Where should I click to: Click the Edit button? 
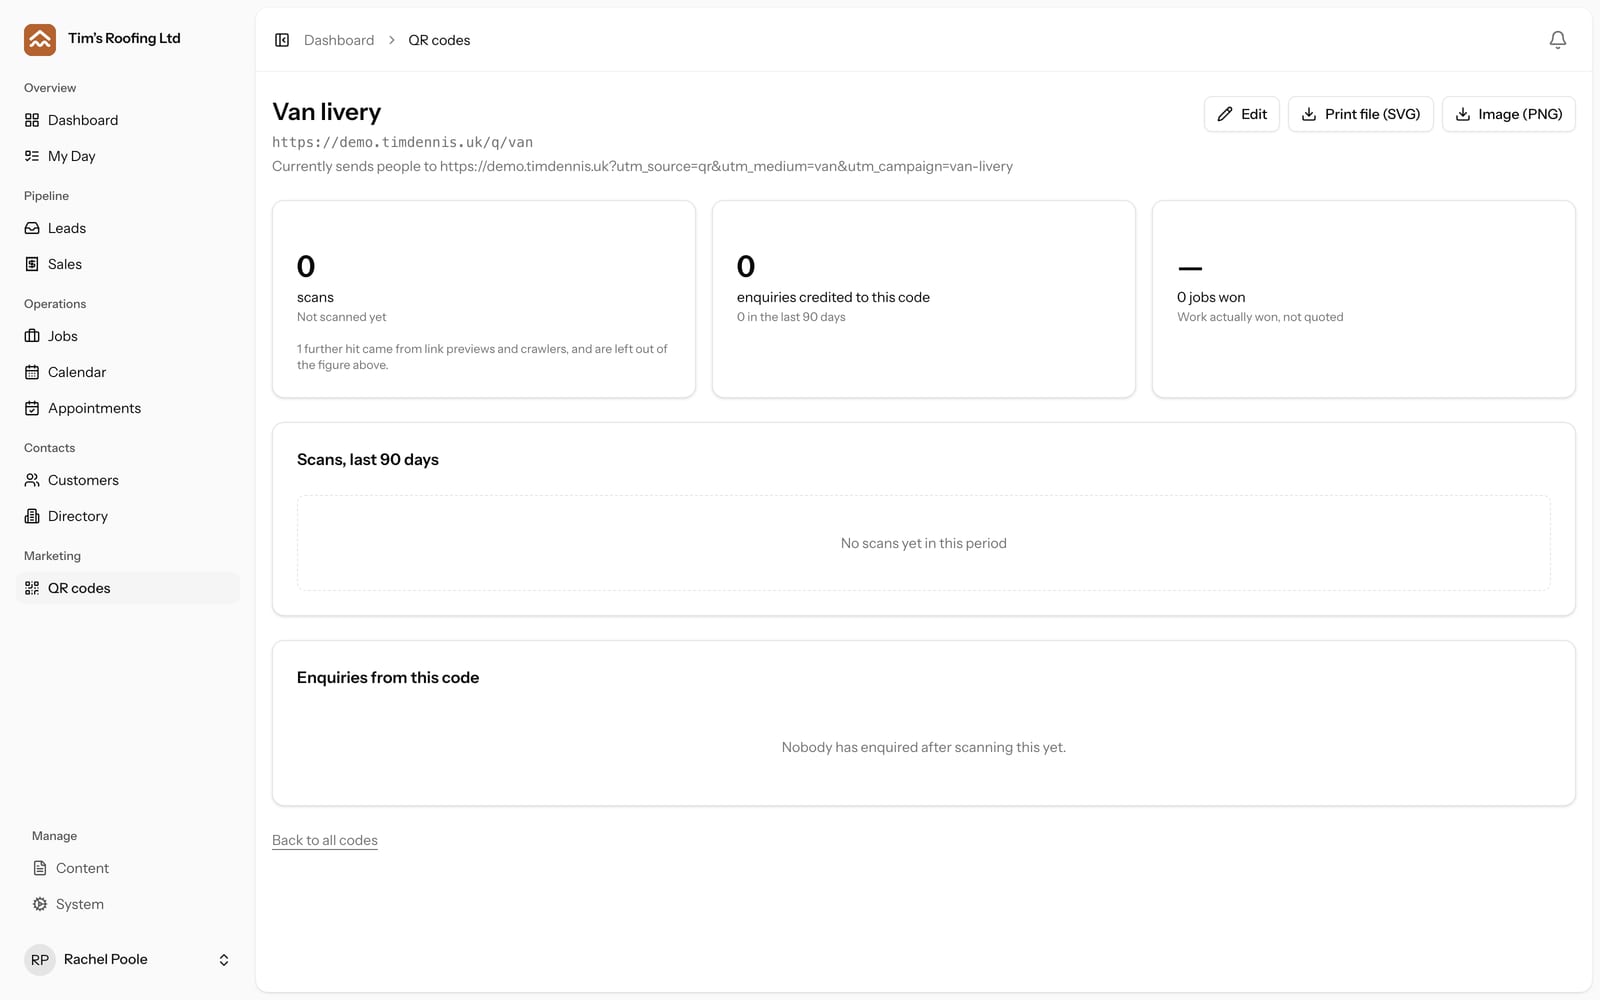coord(1242,114)
